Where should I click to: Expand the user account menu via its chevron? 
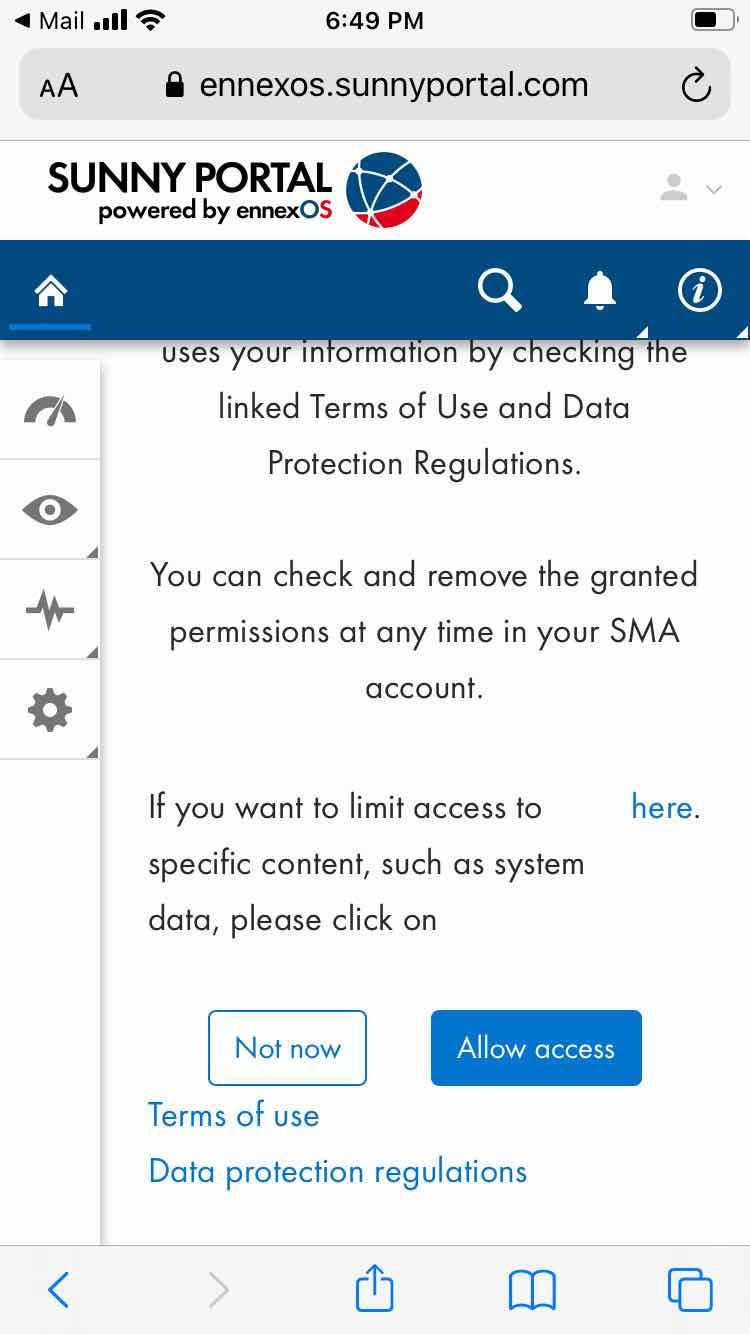click(713, 189)
